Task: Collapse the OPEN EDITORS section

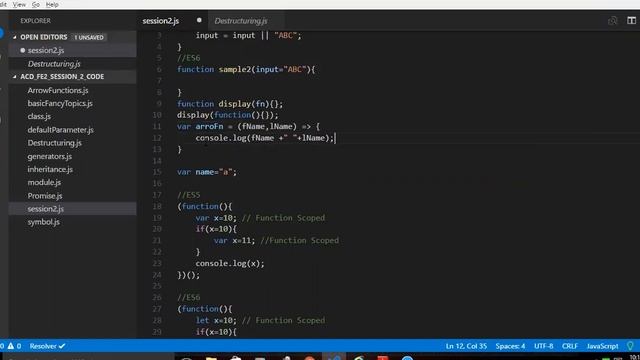Action: [15, 37]
